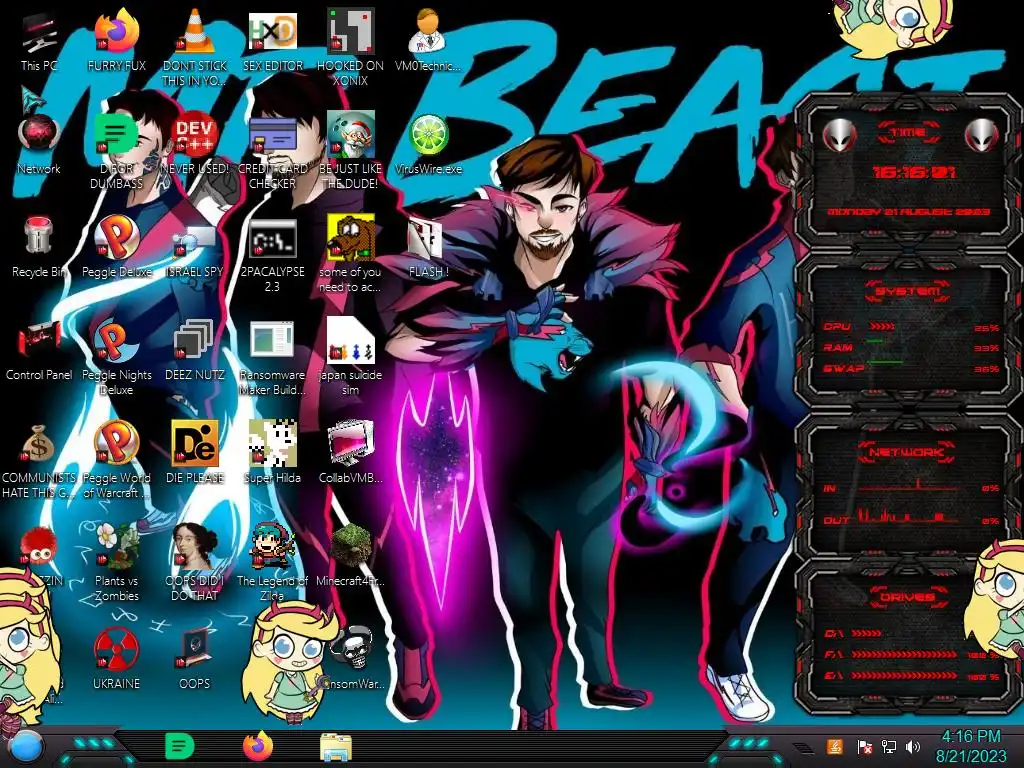The width and height of the screenshot is (1024, 768).
Task: Open ISRAEL SPY shortcut
Action: (195, 240)
